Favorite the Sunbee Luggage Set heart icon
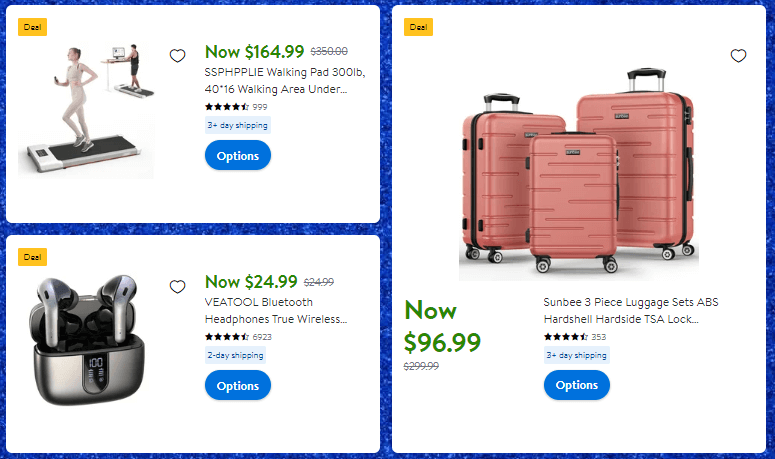This screenshot has width=775, height=459. 738,56
